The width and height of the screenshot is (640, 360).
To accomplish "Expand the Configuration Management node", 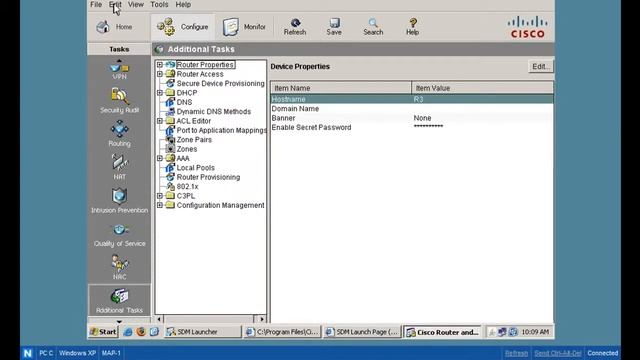I will tap(160, 205).
